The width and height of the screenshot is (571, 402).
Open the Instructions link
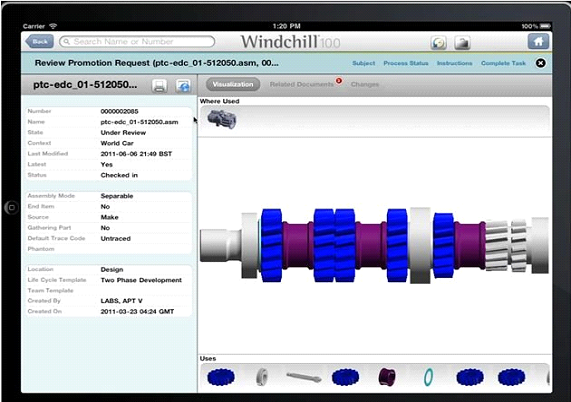[x=454, y=63]
